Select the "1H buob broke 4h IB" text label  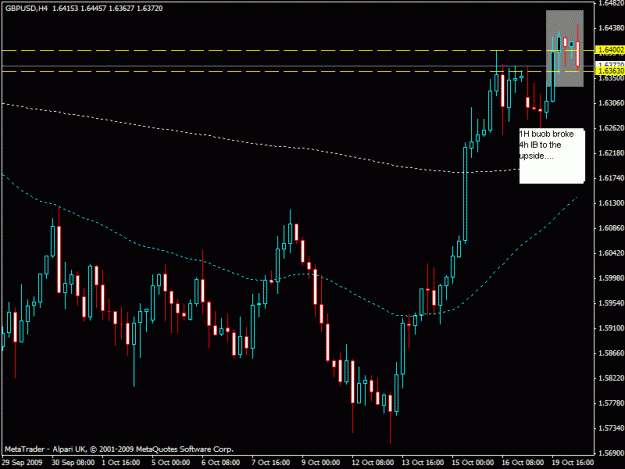pyautogui.click(x=552, y=156)
